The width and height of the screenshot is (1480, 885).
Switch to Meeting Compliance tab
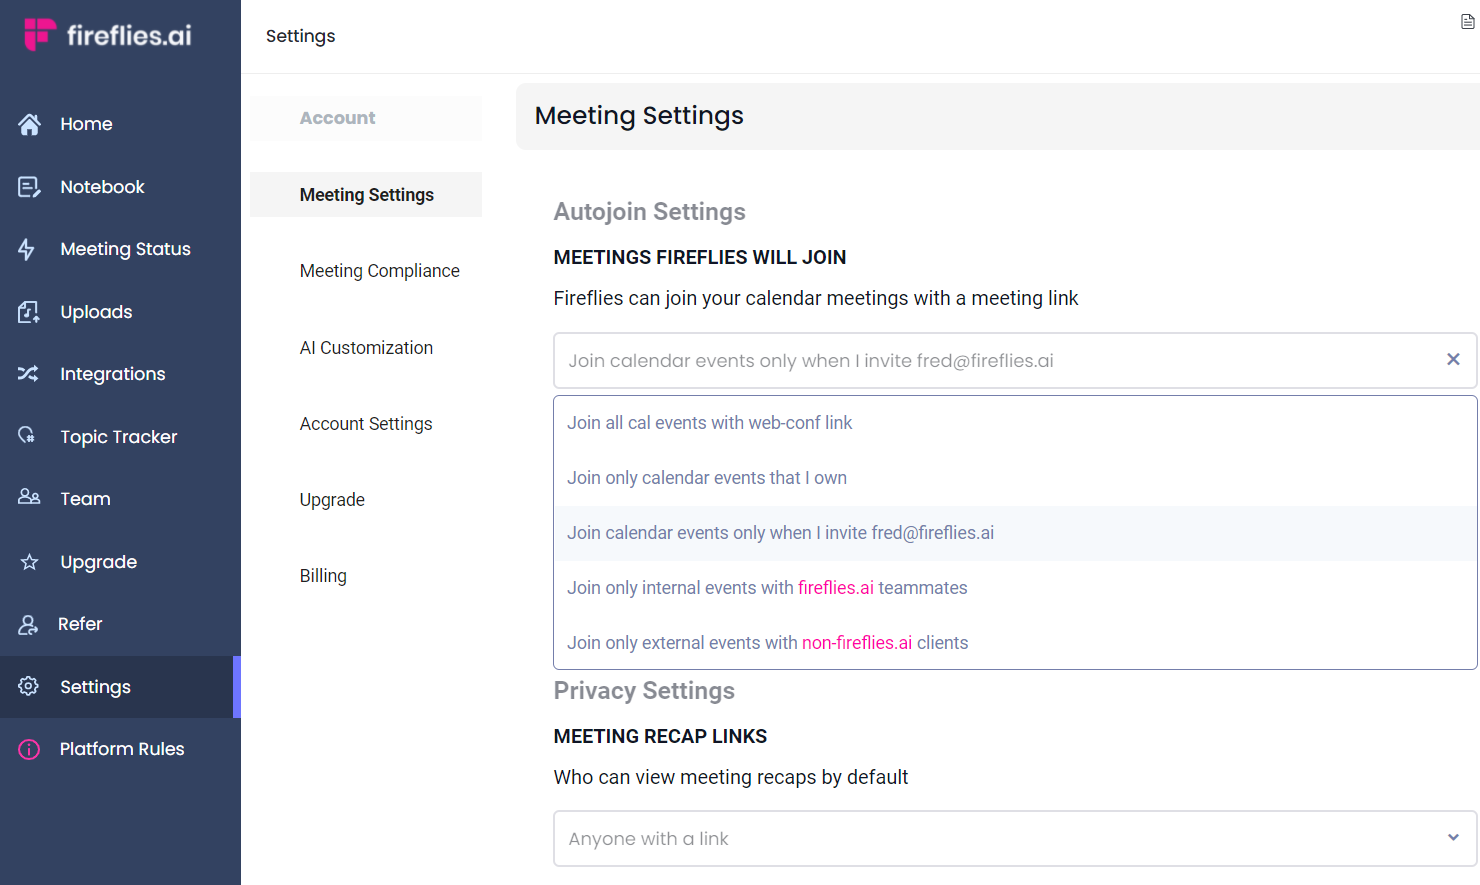click(379, 271)
